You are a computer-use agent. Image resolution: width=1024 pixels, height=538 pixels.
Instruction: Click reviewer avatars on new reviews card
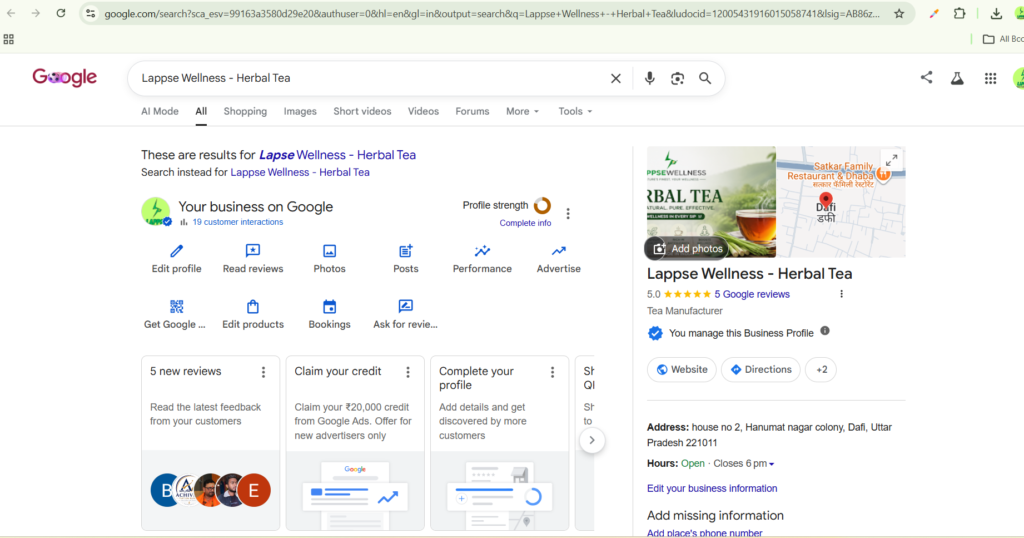pos(210,490)
